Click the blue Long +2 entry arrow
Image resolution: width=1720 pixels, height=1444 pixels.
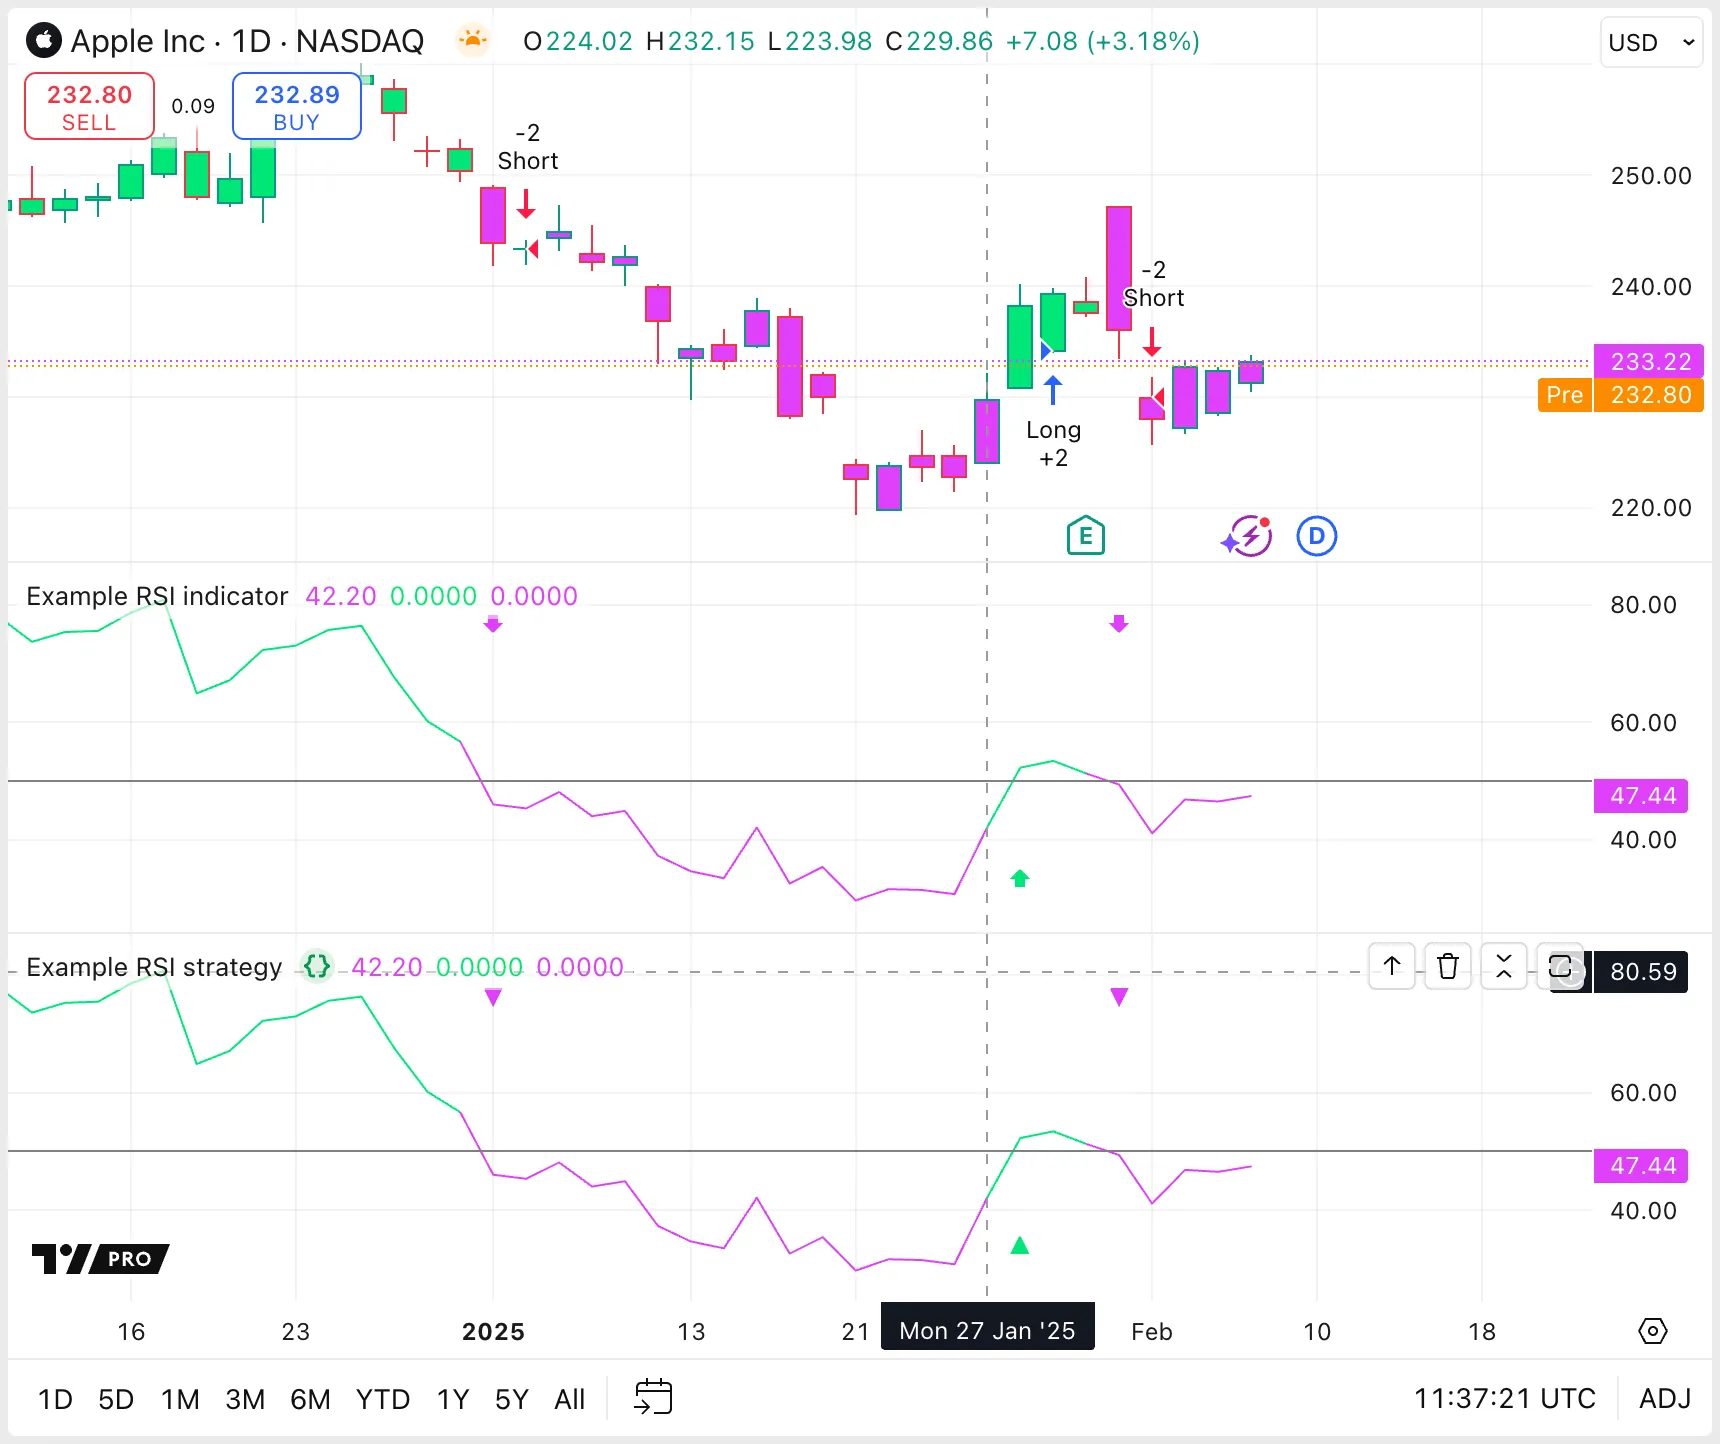1053,390
